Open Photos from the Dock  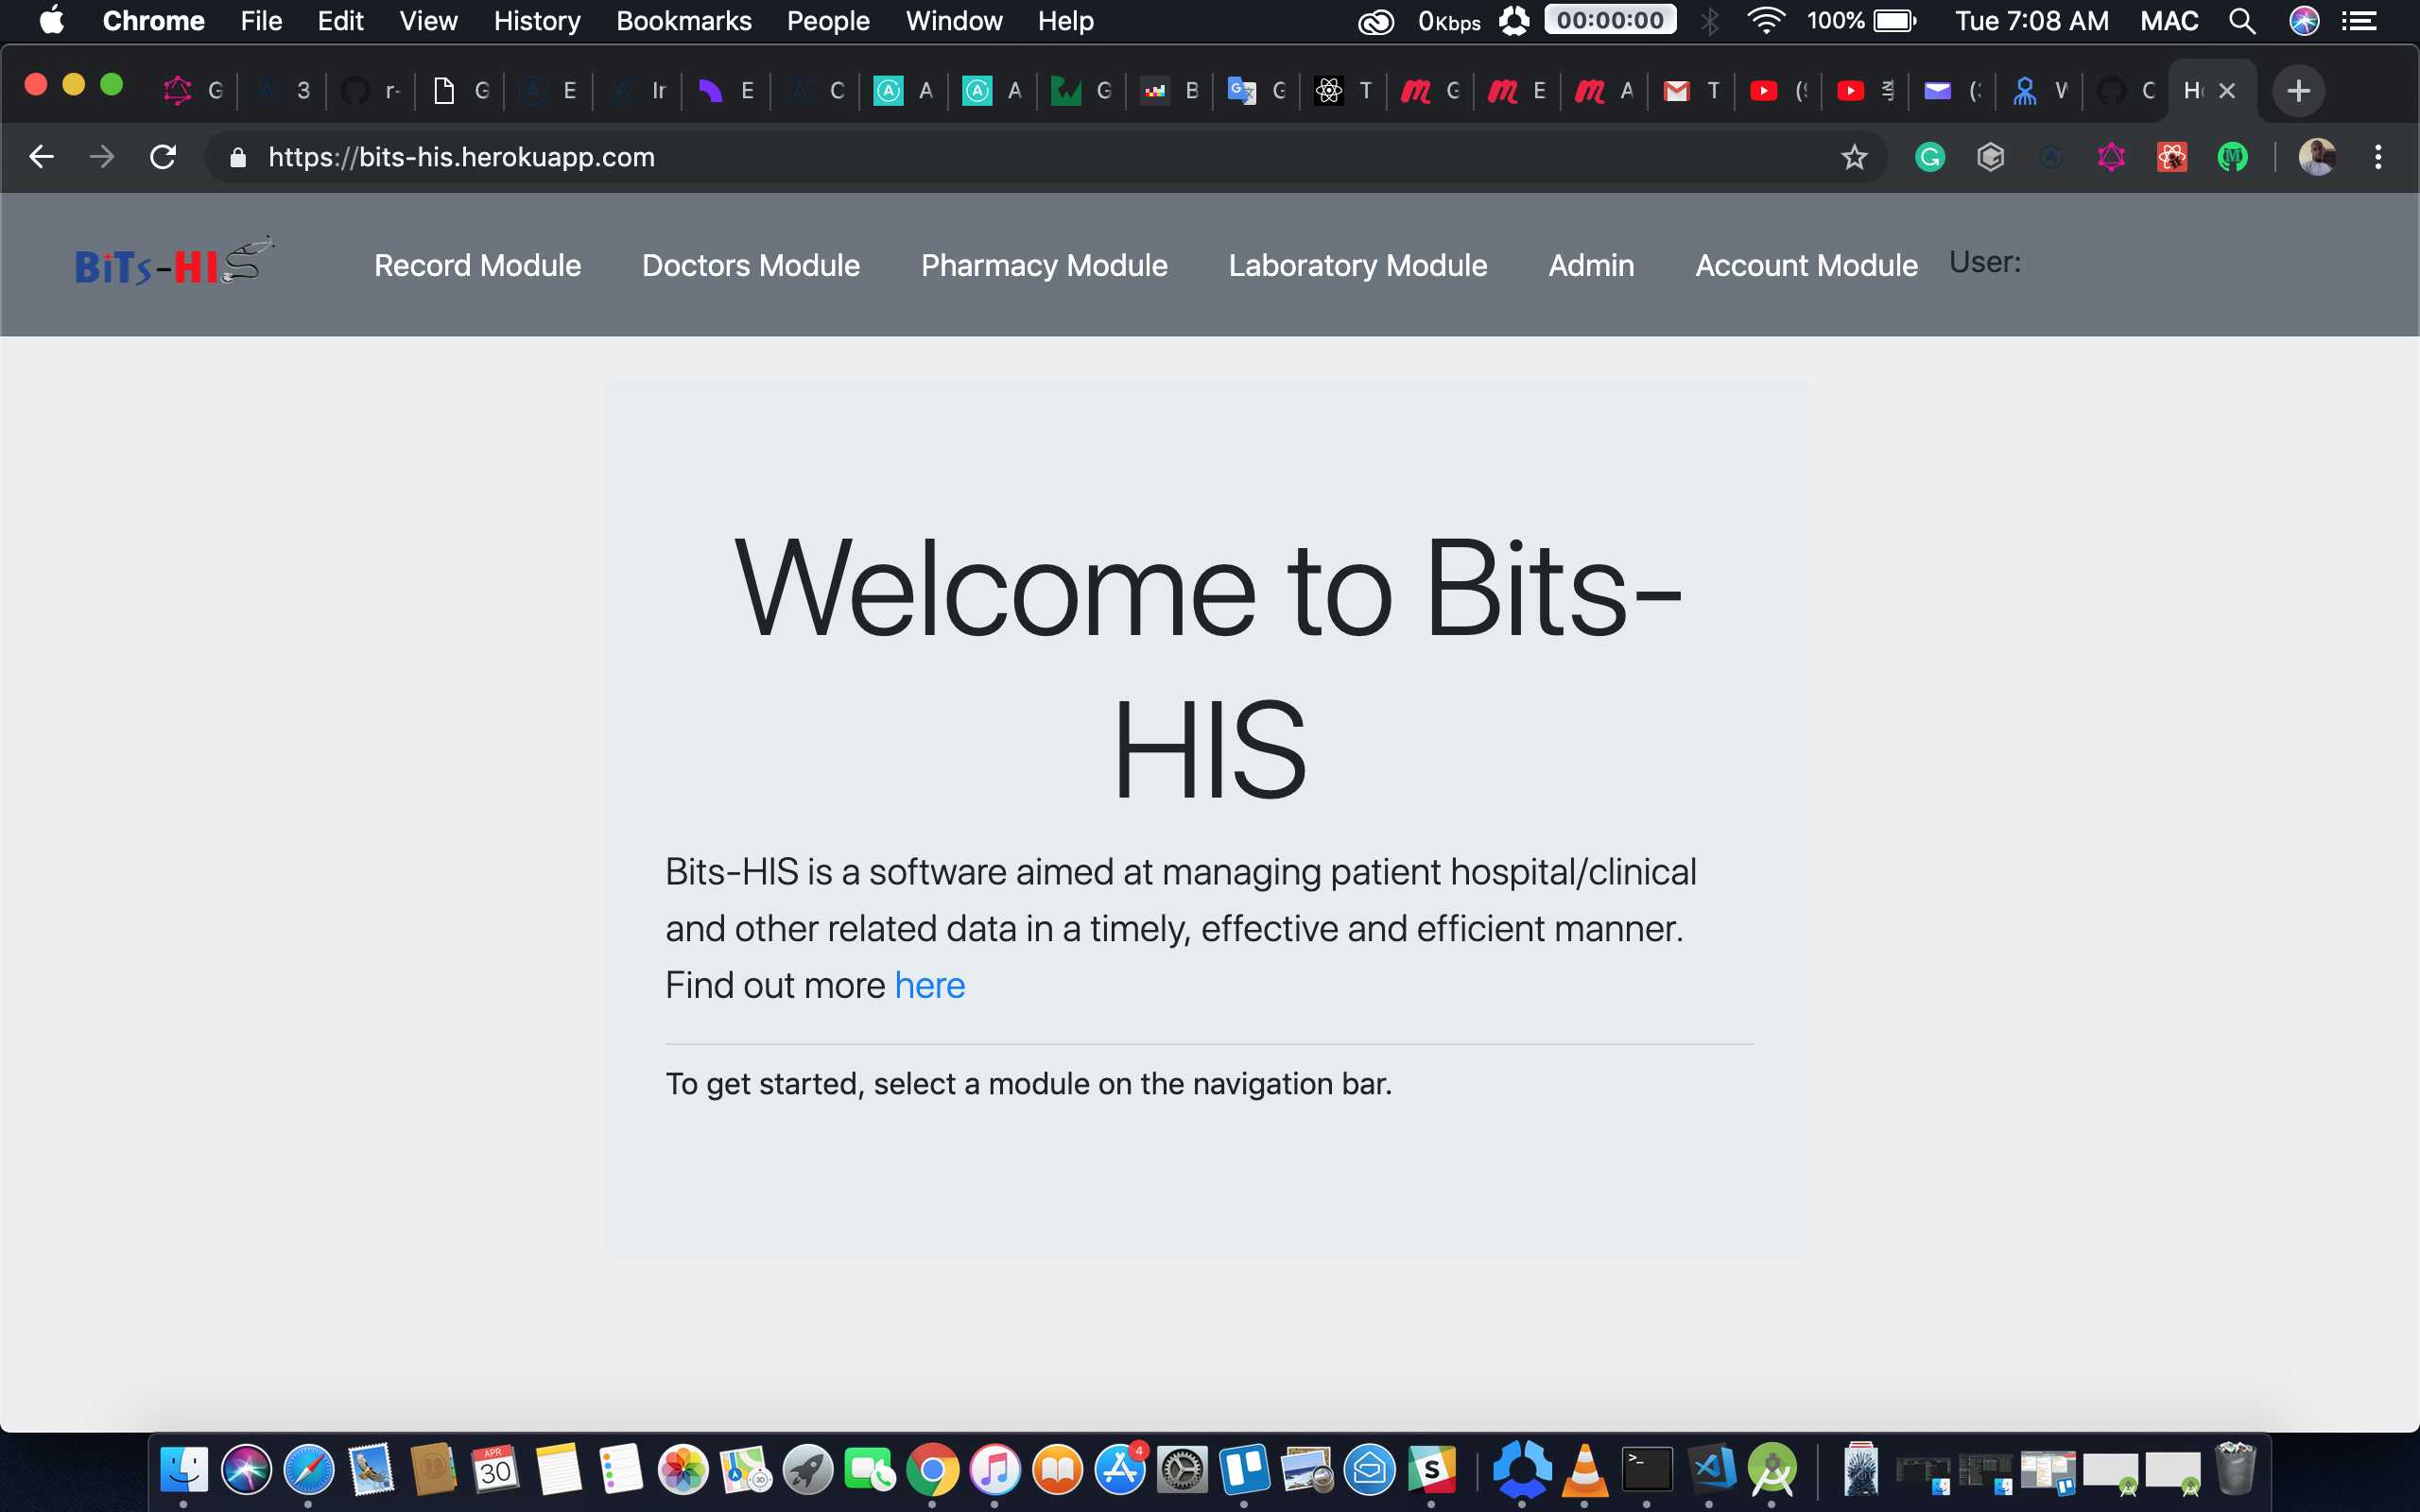point(683,1470)
